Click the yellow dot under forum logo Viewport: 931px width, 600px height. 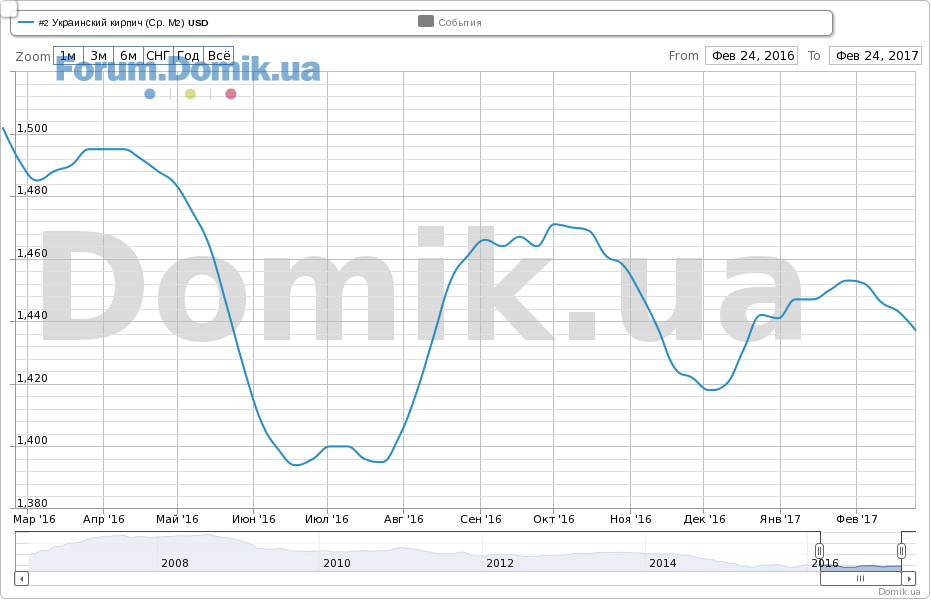pos(190,94)
